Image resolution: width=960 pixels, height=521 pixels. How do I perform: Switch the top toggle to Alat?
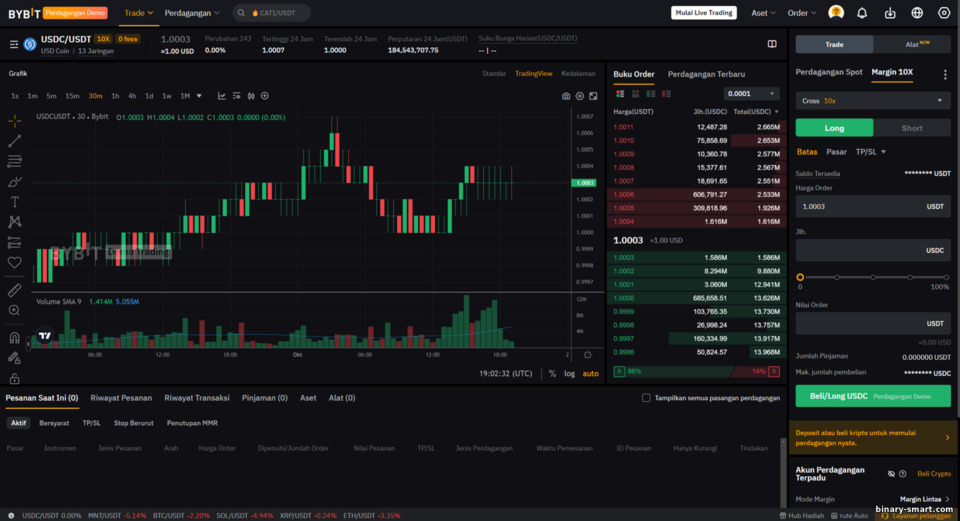(x=912, y=44)
